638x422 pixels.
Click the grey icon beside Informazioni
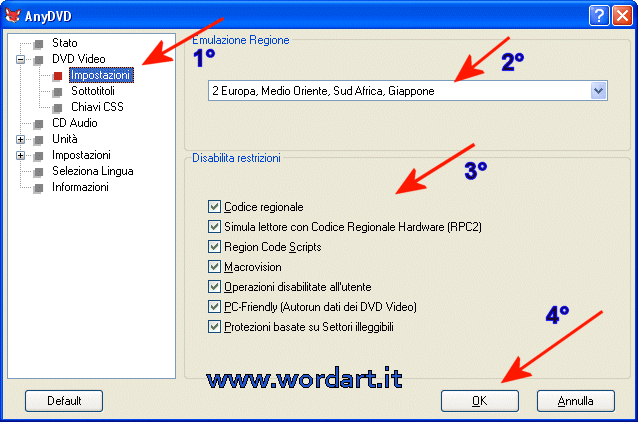(x=39, y=188)
